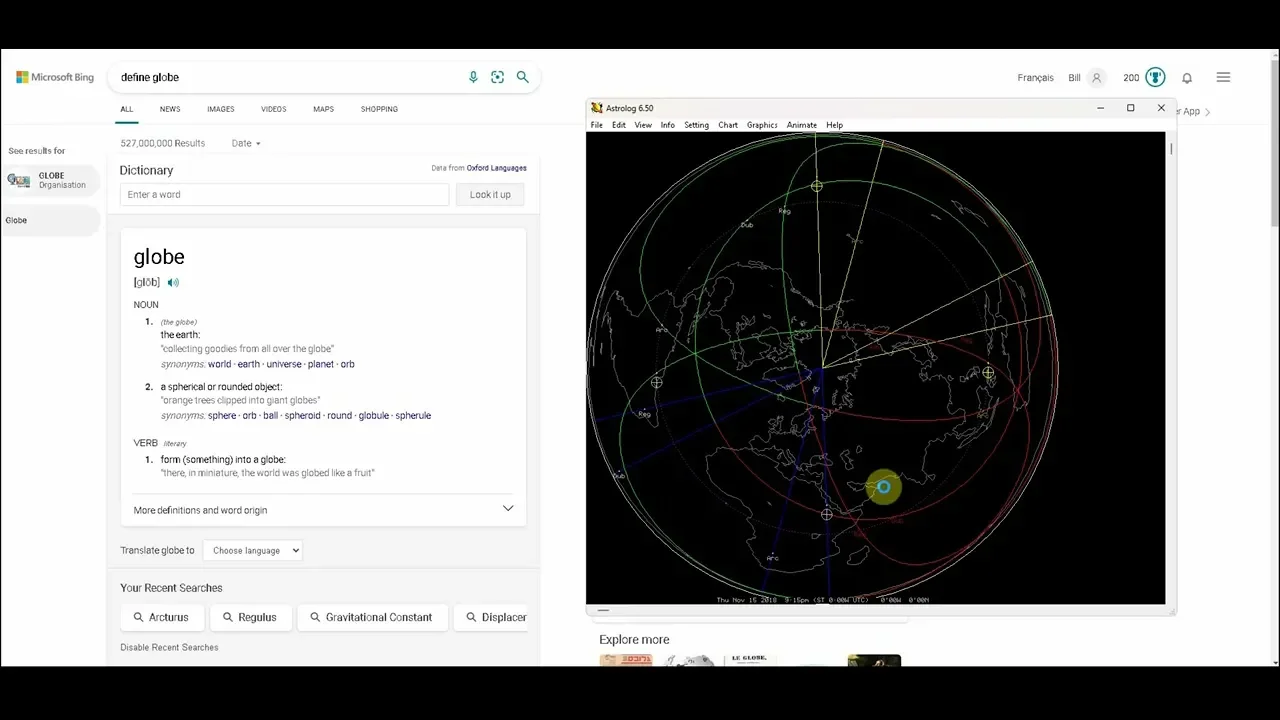Open the notifications bell icon
The width and height of the screenshot is (1280, 720).
[1187, 78]
